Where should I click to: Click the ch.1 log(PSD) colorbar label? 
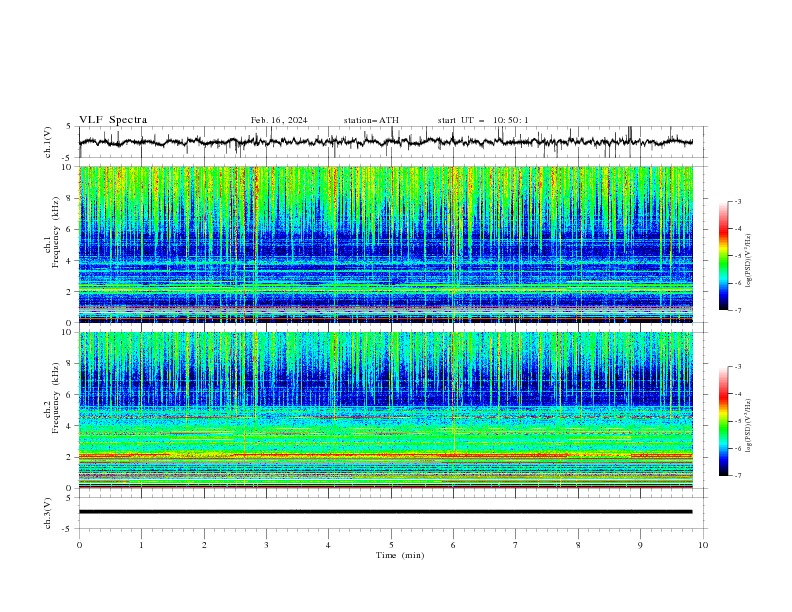(x=749, y=261)
